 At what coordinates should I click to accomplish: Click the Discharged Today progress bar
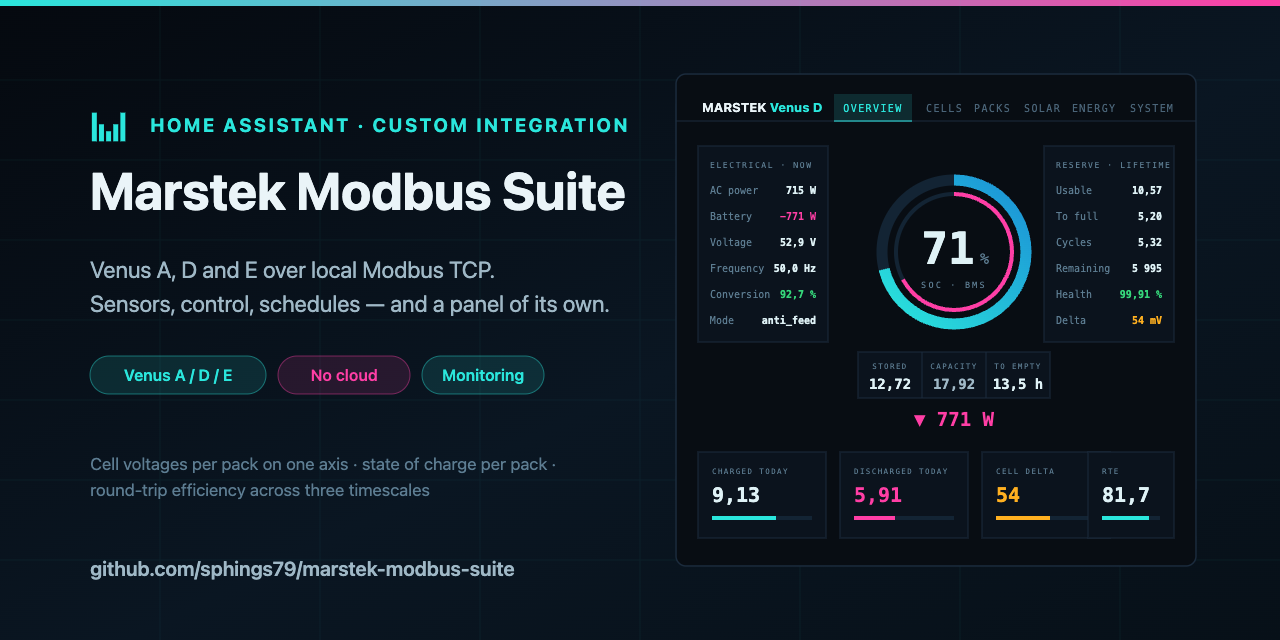point(904,518)
